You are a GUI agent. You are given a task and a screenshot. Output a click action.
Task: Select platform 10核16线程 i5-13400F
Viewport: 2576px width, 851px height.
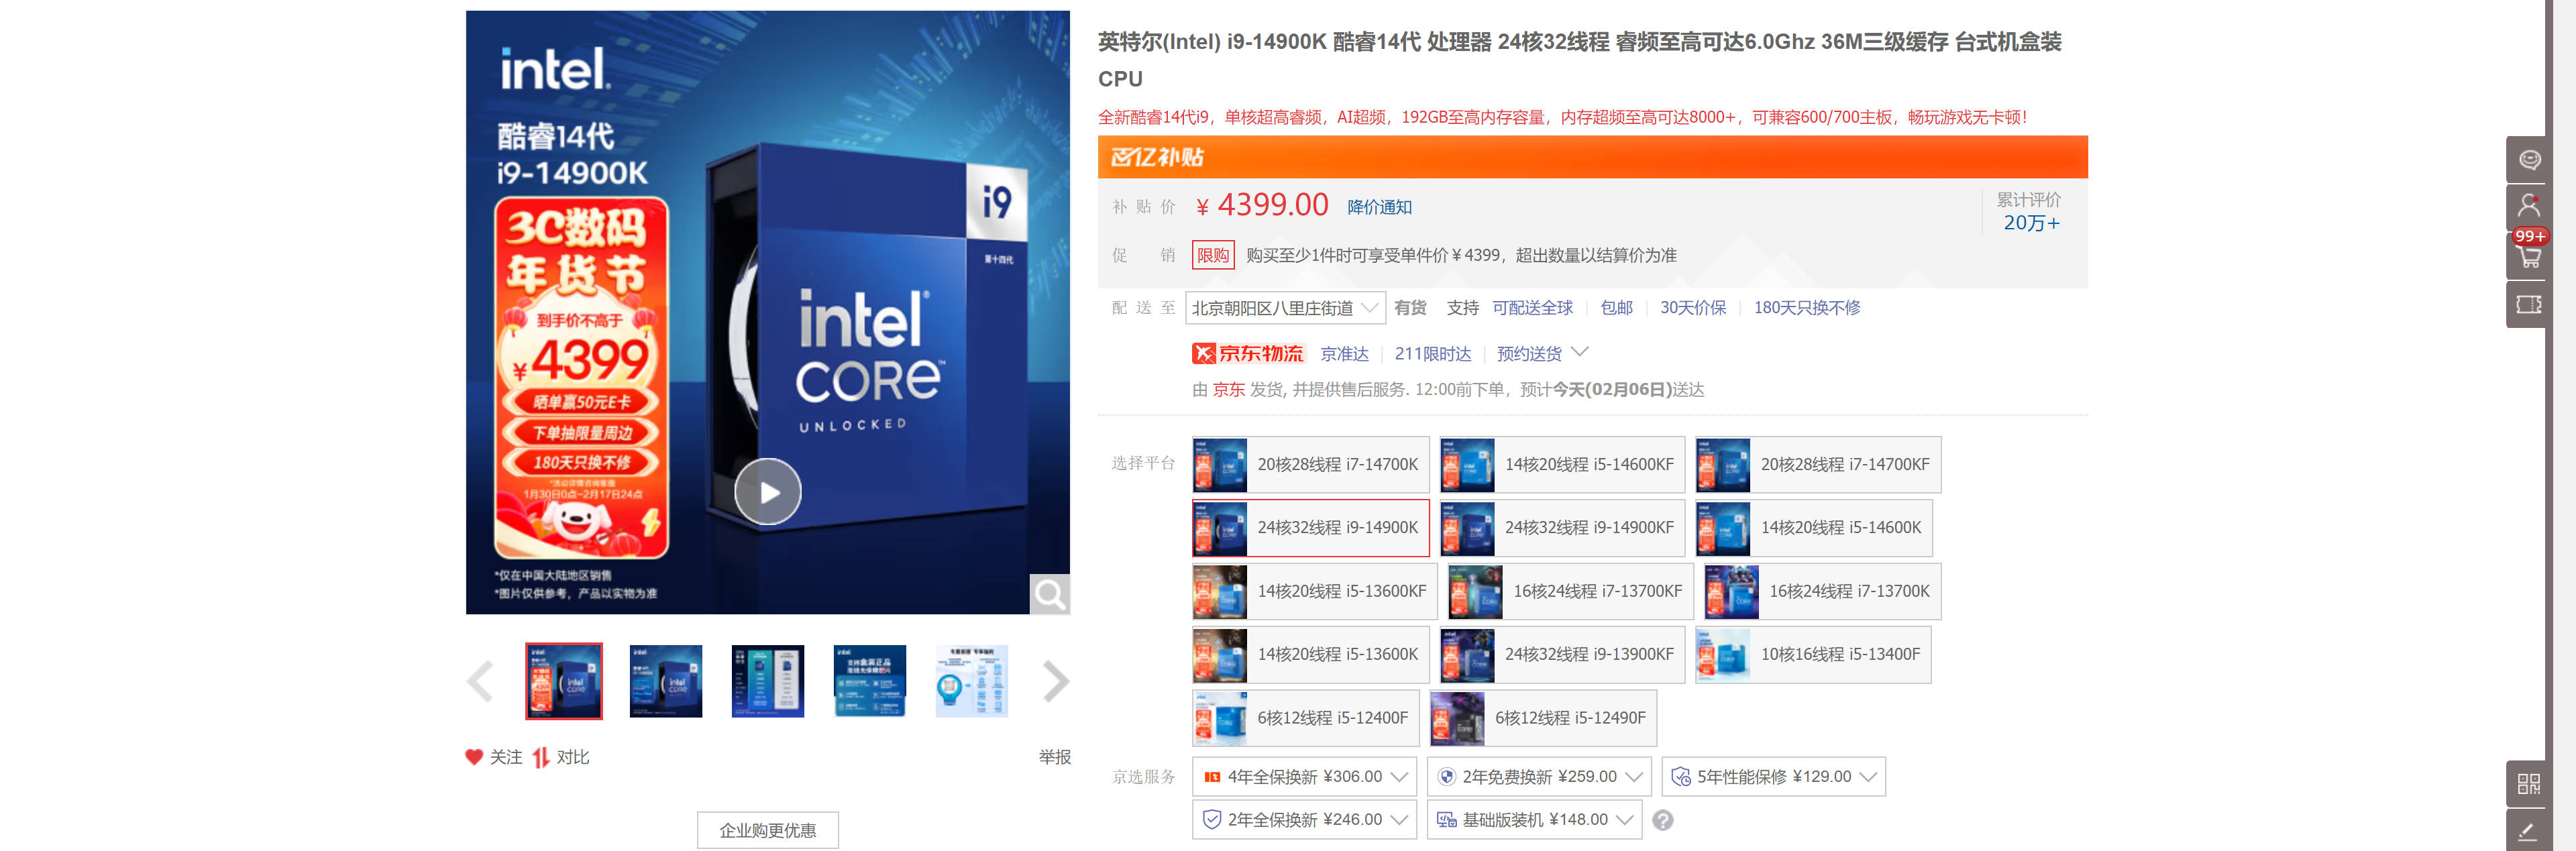click(1813, 654)
